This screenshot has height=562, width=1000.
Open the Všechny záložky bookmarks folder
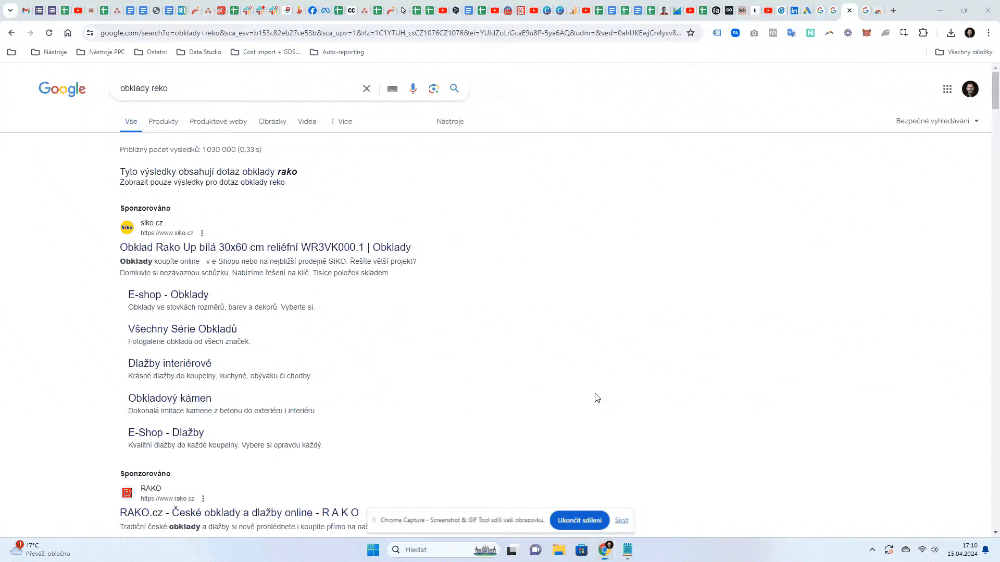click(963, 52)
